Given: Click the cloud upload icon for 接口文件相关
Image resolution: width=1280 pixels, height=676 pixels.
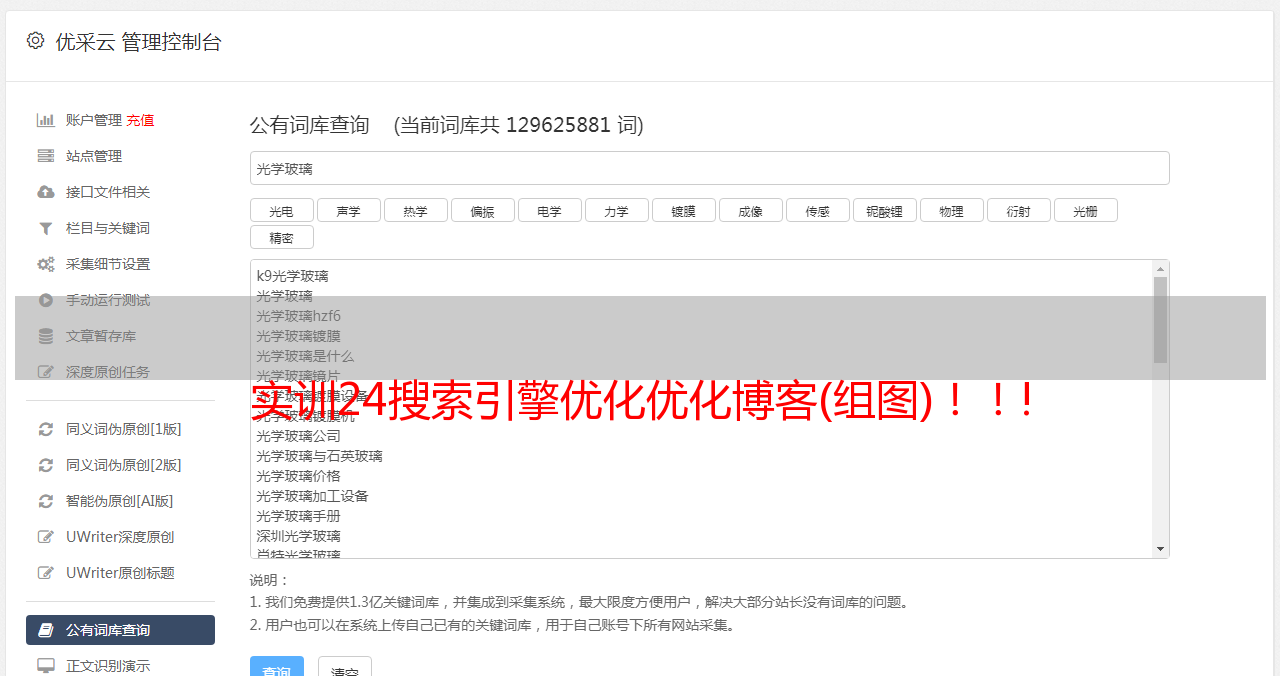Looking at the screenshot, I should 46,192.
